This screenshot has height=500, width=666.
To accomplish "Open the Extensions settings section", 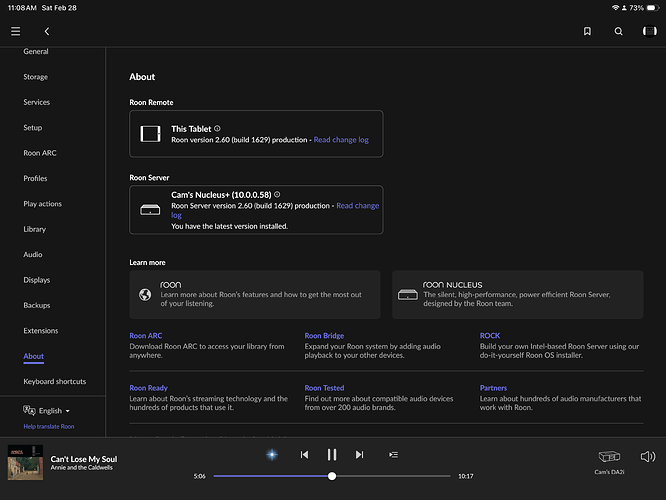I will (x=41, y=330).
